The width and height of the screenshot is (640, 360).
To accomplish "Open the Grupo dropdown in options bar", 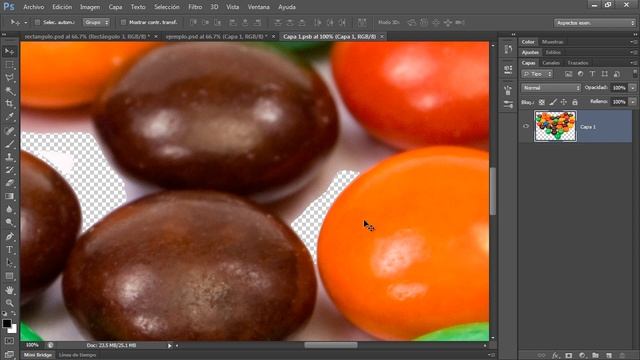I will (x=96, y=22).
